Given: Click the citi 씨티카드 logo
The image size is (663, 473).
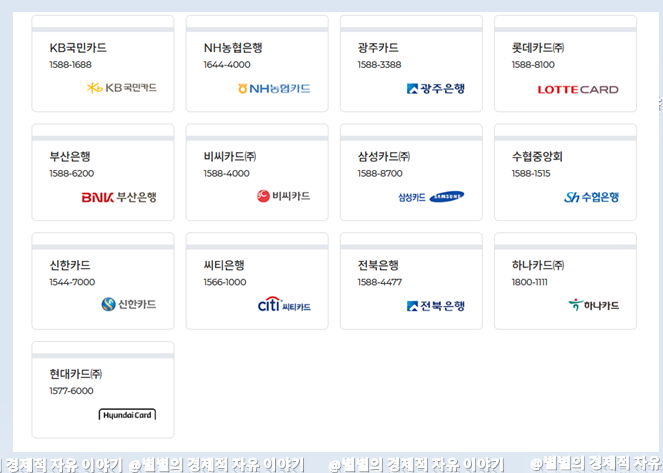Looking at the screenshot, I should (x=284, y=304).
